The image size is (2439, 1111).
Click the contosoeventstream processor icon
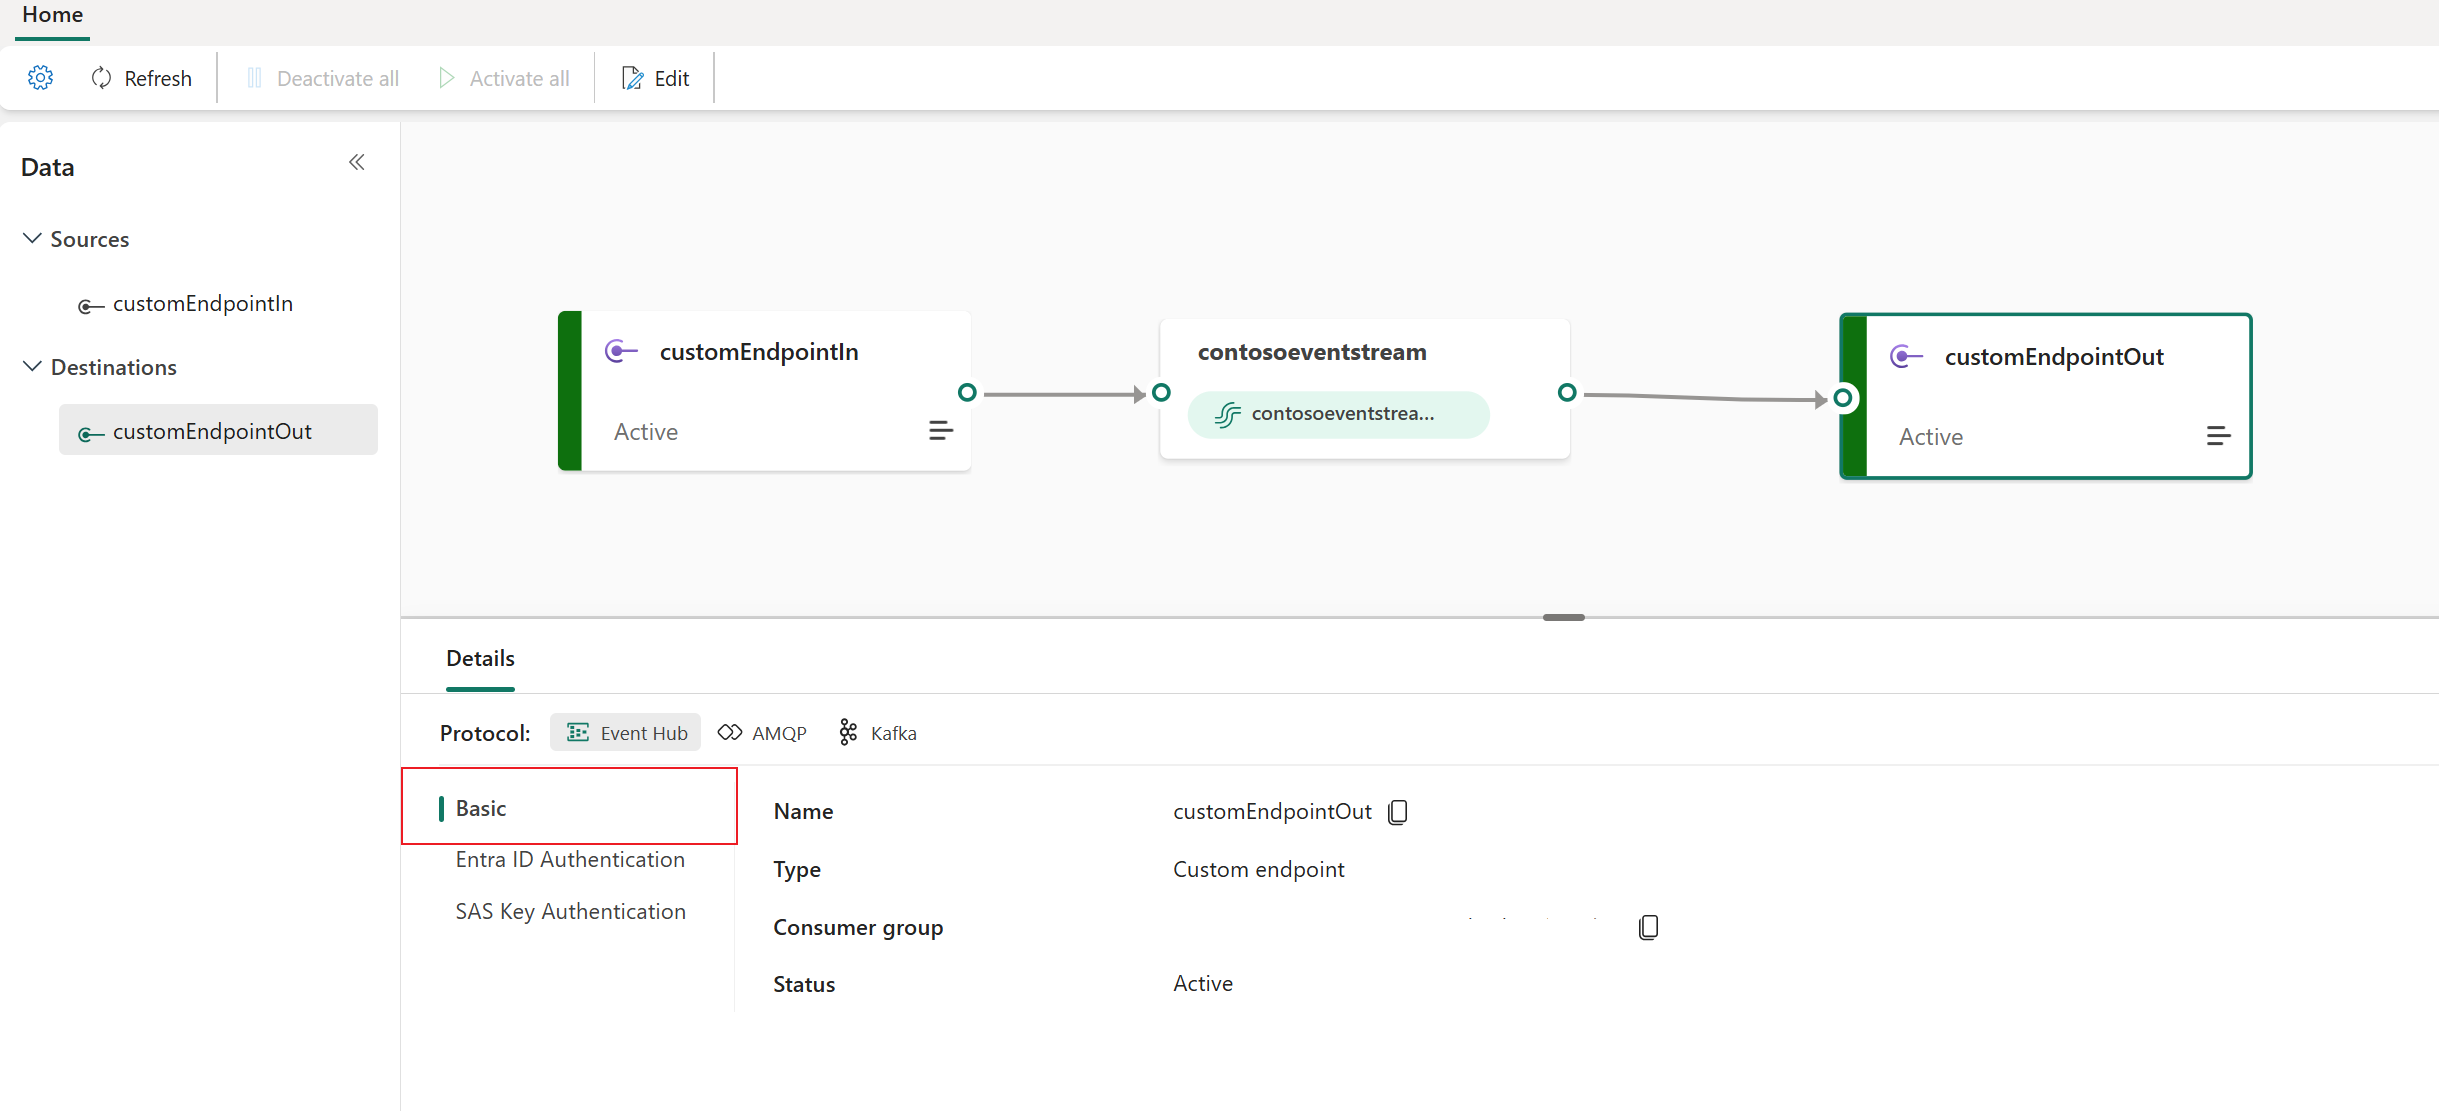point(1229,414)
